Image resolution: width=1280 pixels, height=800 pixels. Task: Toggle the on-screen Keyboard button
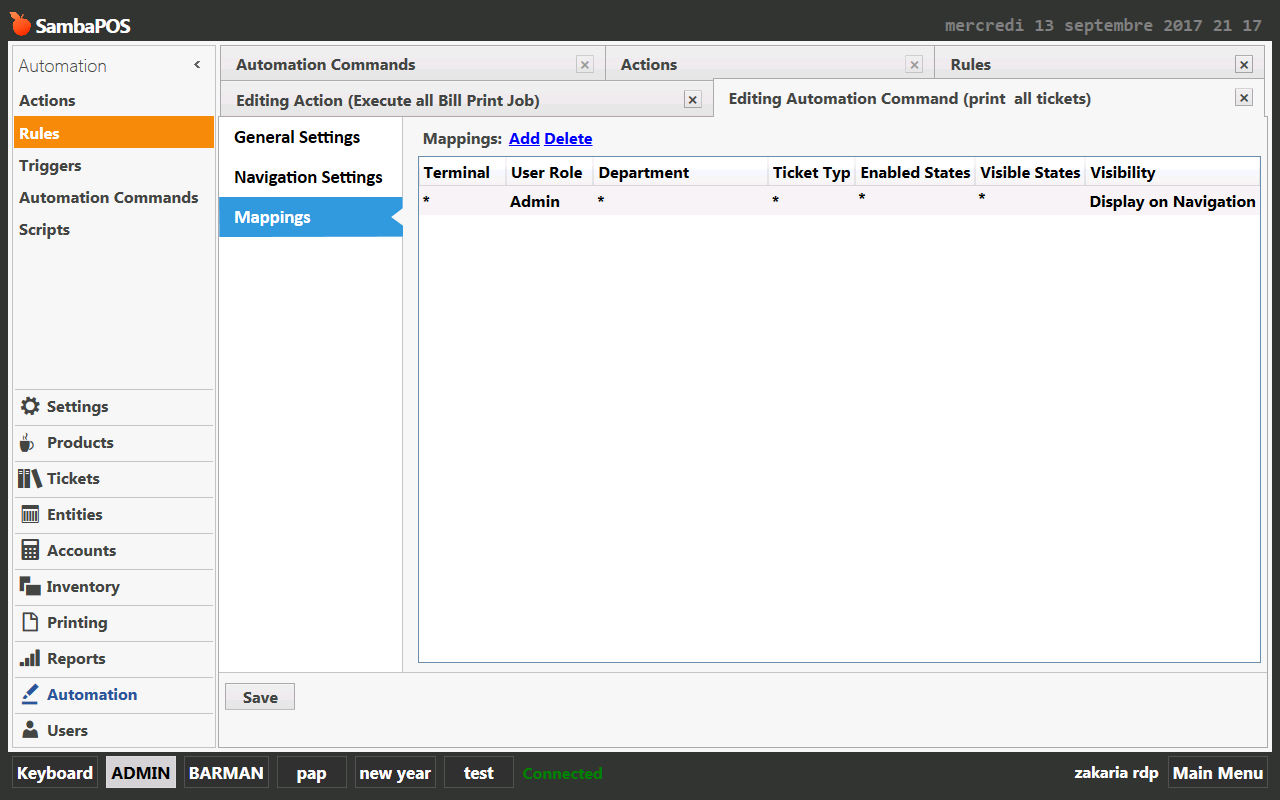pos(55,773)
